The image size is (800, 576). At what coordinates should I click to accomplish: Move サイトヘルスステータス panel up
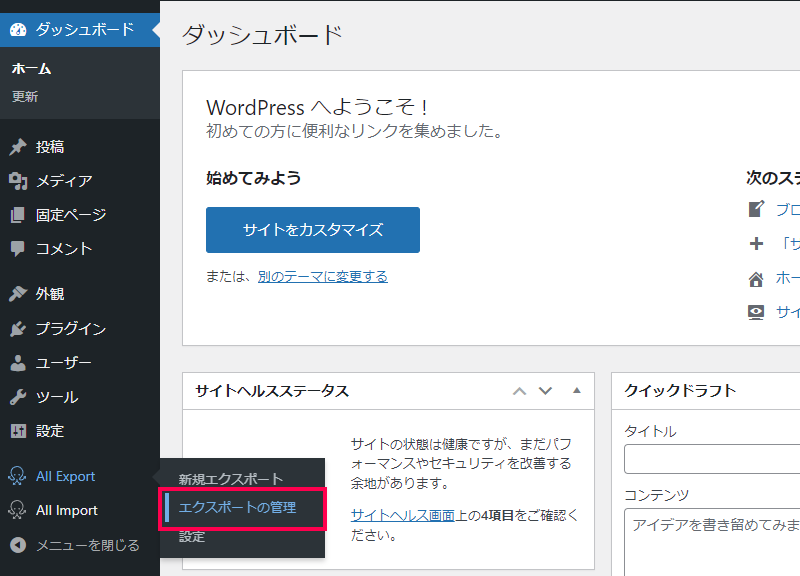[x=519, y=391]
